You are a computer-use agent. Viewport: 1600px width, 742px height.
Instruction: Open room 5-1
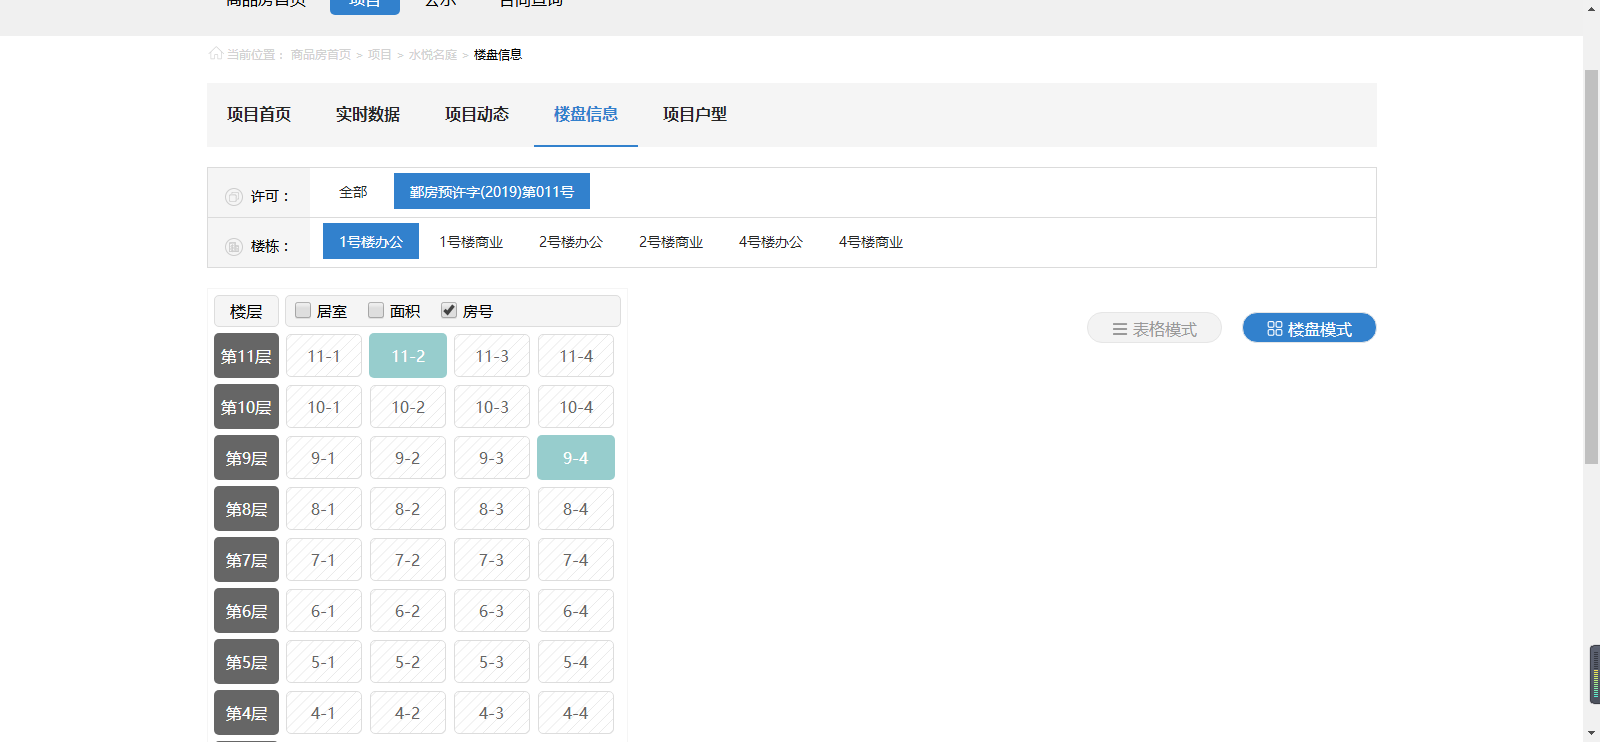[324, 662]
